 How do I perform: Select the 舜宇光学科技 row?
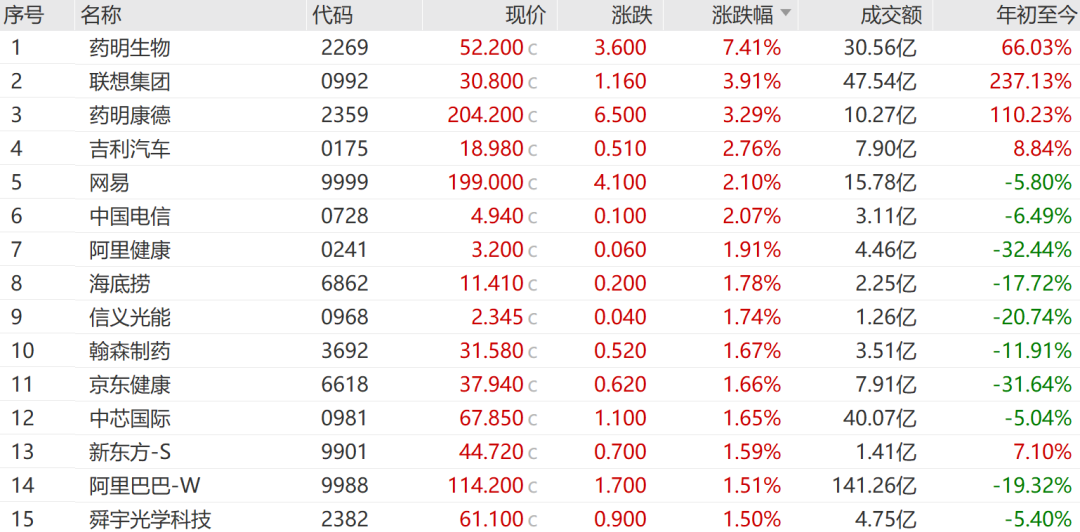(540, 518)
